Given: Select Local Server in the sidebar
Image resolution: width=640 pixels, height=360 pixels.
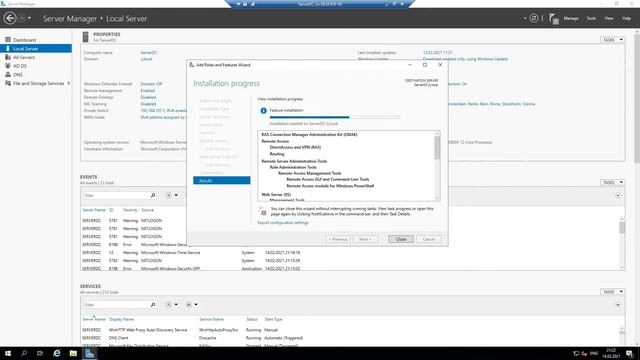Looking at the screenshot, I should [36, 49].
